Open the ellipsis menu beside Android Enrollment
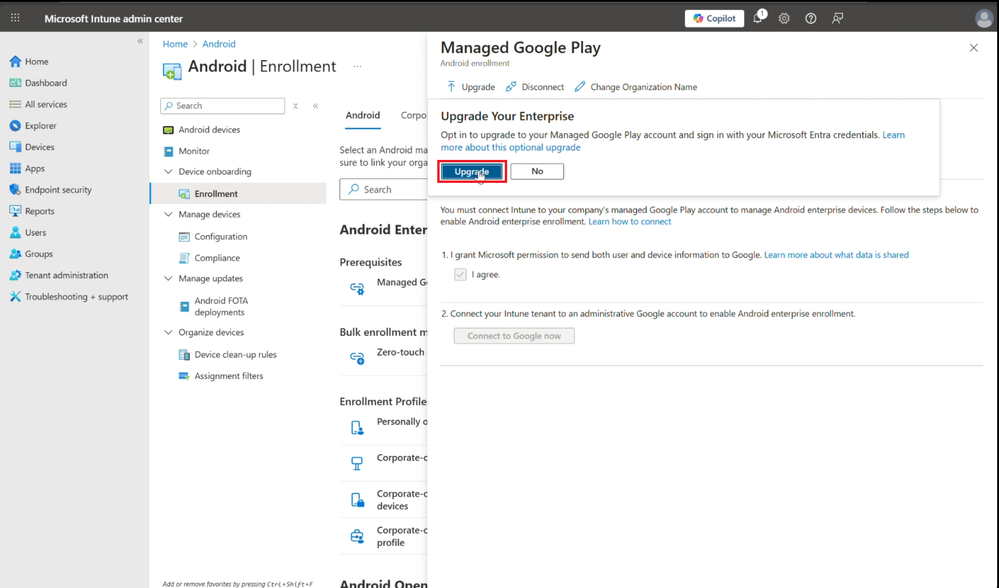The height and width of the screenshot is (588, 999). pyautogui.click(x=357, y=66)
